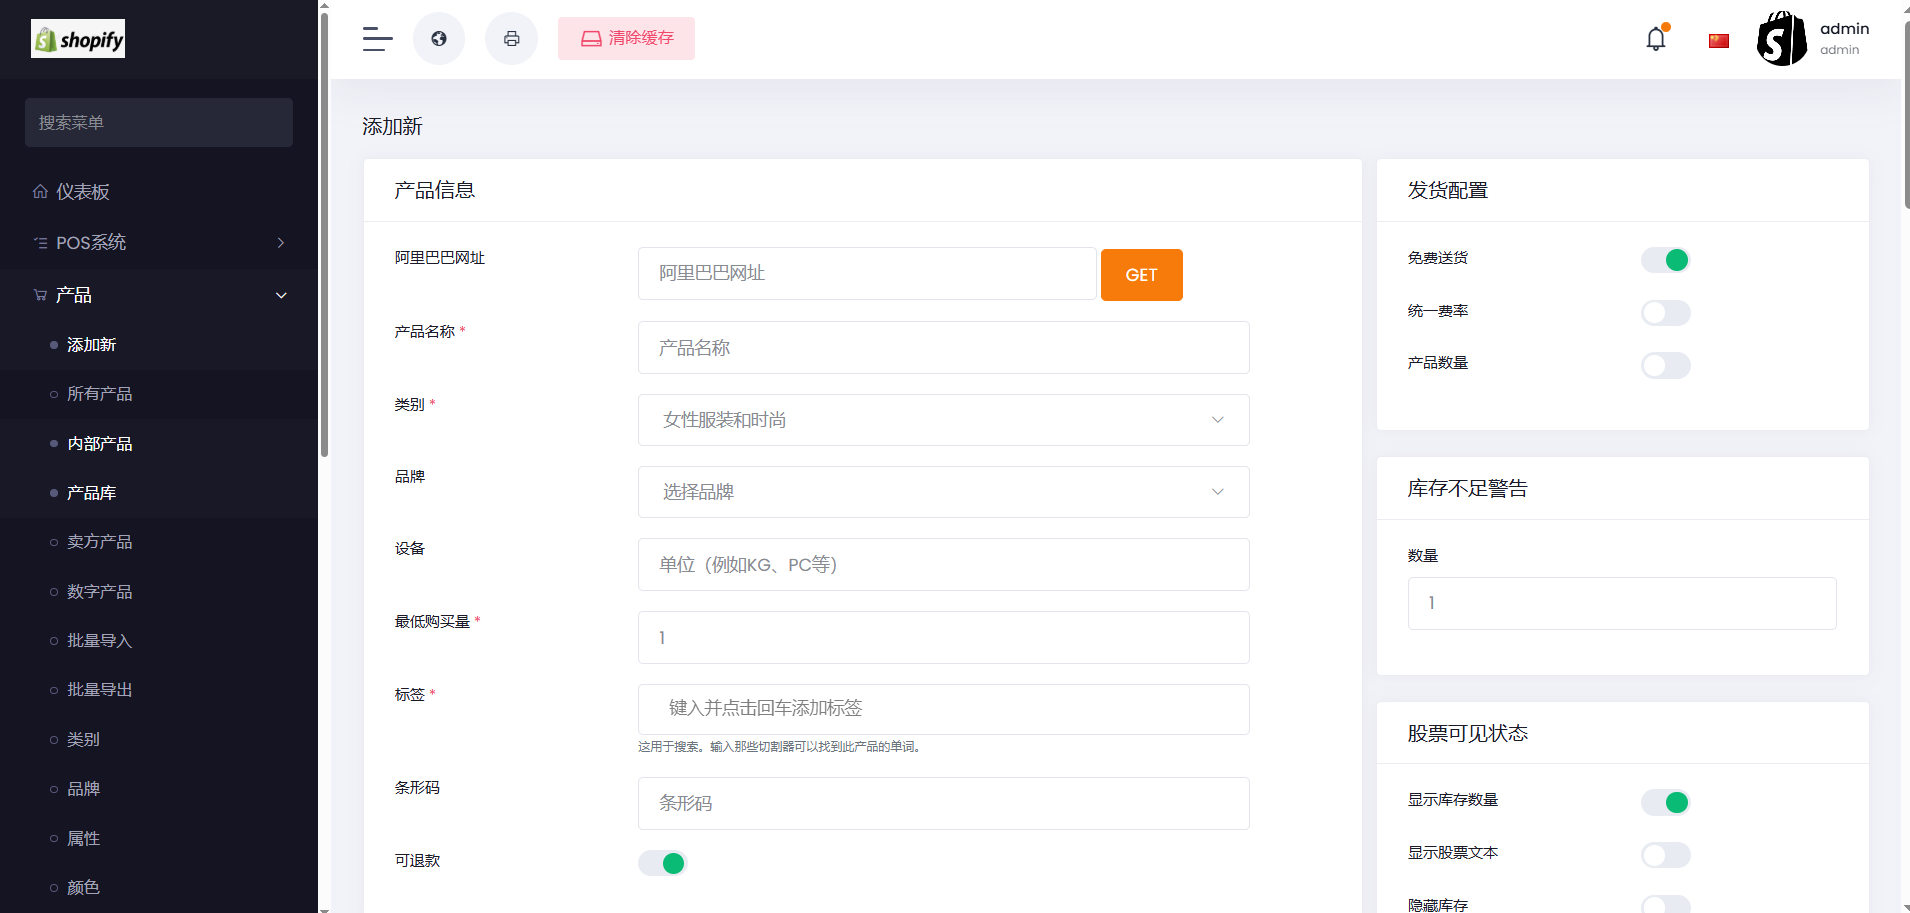Open the 类别 category dropdown
The width and height of the screenshot is (1910, 913).
[x=943, y=420]
